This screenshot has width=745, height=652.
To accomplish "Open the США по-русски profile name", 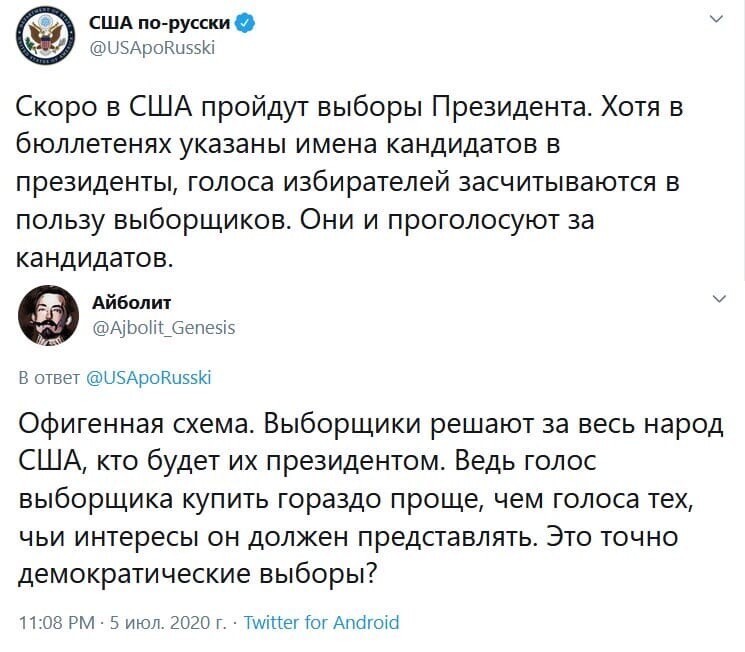I will pyautogui.click(x=160, y=23).
